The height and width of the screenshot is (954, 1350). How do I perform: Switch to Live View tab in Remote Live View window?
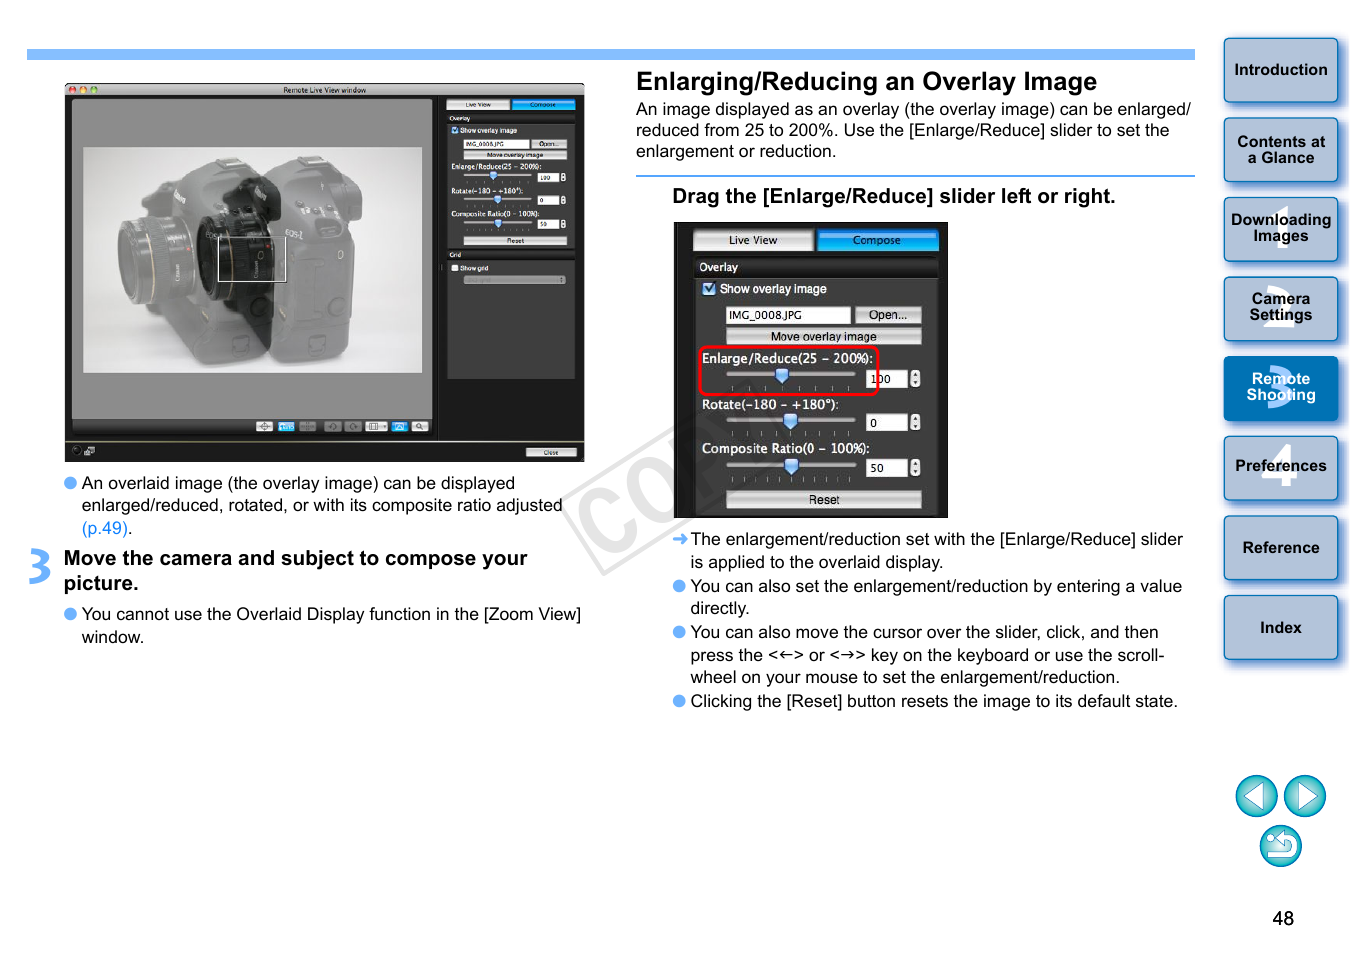coord(478,105)
